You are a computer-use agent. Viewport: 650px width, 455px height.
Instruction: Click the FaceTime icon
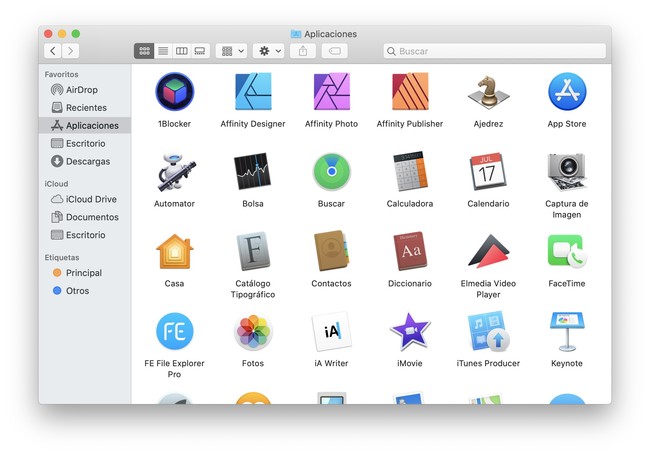click(x=567, y=251)
